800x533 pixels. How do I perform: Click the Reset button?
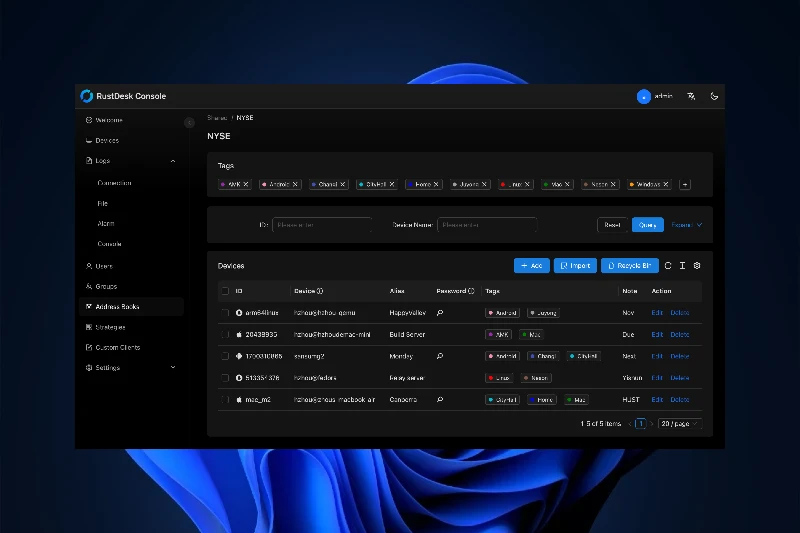pyautogui.click(x=612, y=225)
